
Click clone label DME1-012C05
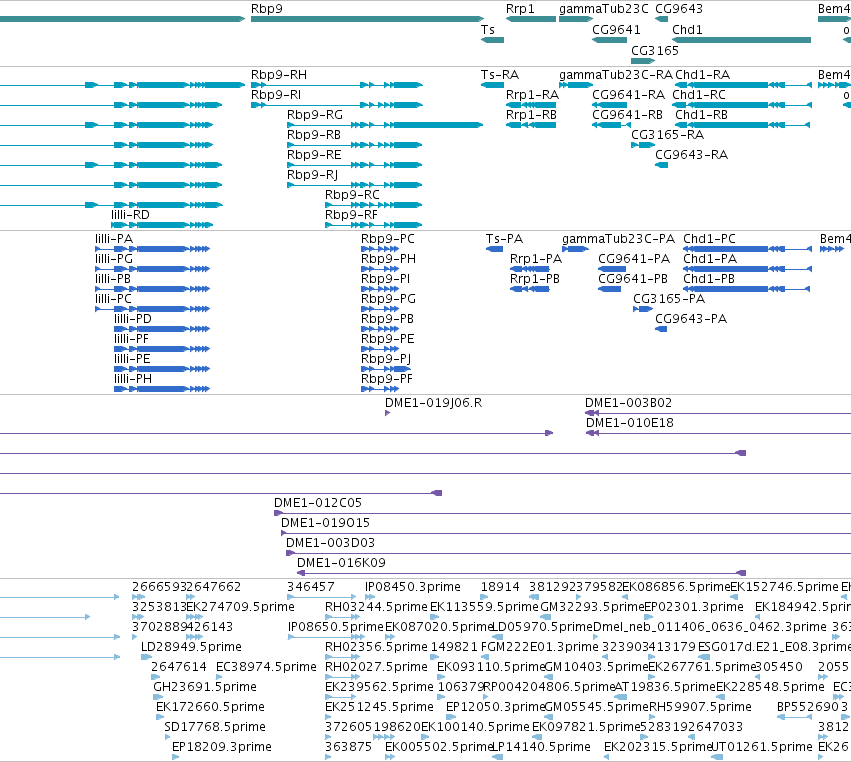tap(318, 503)
